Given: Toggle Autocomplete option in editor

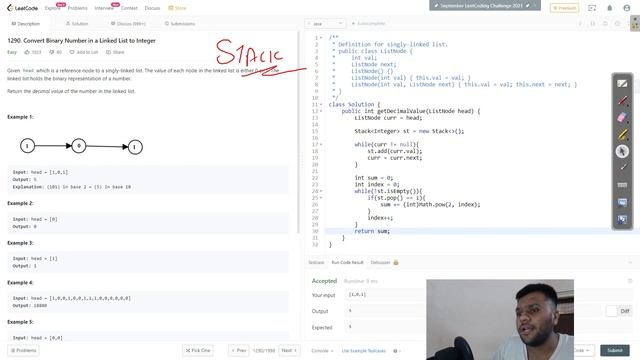Looking at the screenshot, I should pyautogui.click(x=368, y=24).
